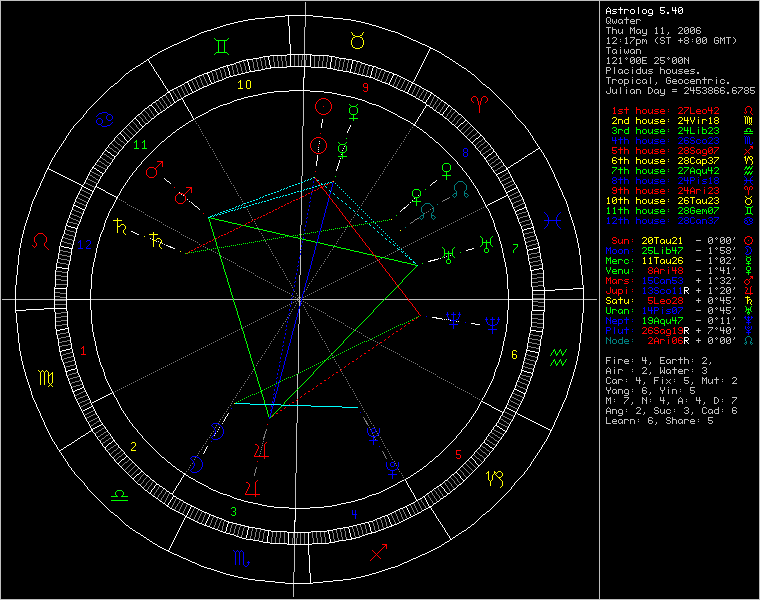Select the 'Car: 4, Fix: 5, Mut: 2' line

pos(671,380)
